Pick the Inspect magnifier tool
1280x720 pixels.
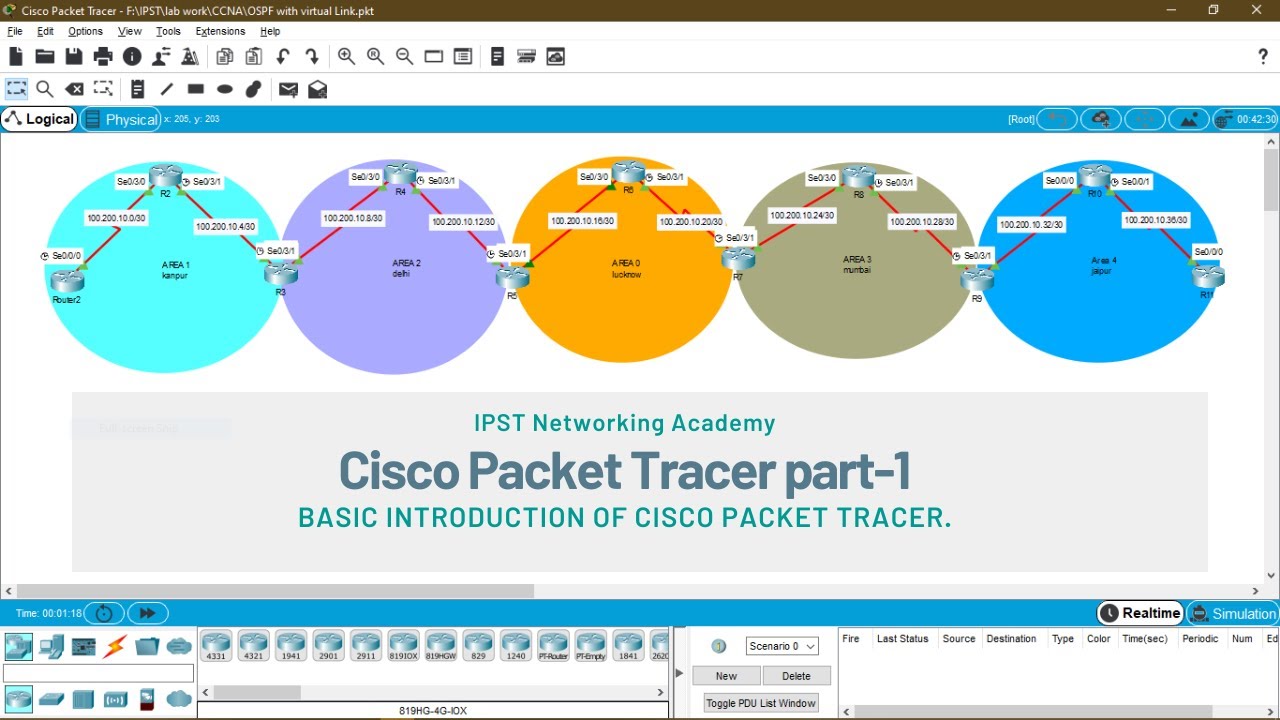click(x=45, y=89)
